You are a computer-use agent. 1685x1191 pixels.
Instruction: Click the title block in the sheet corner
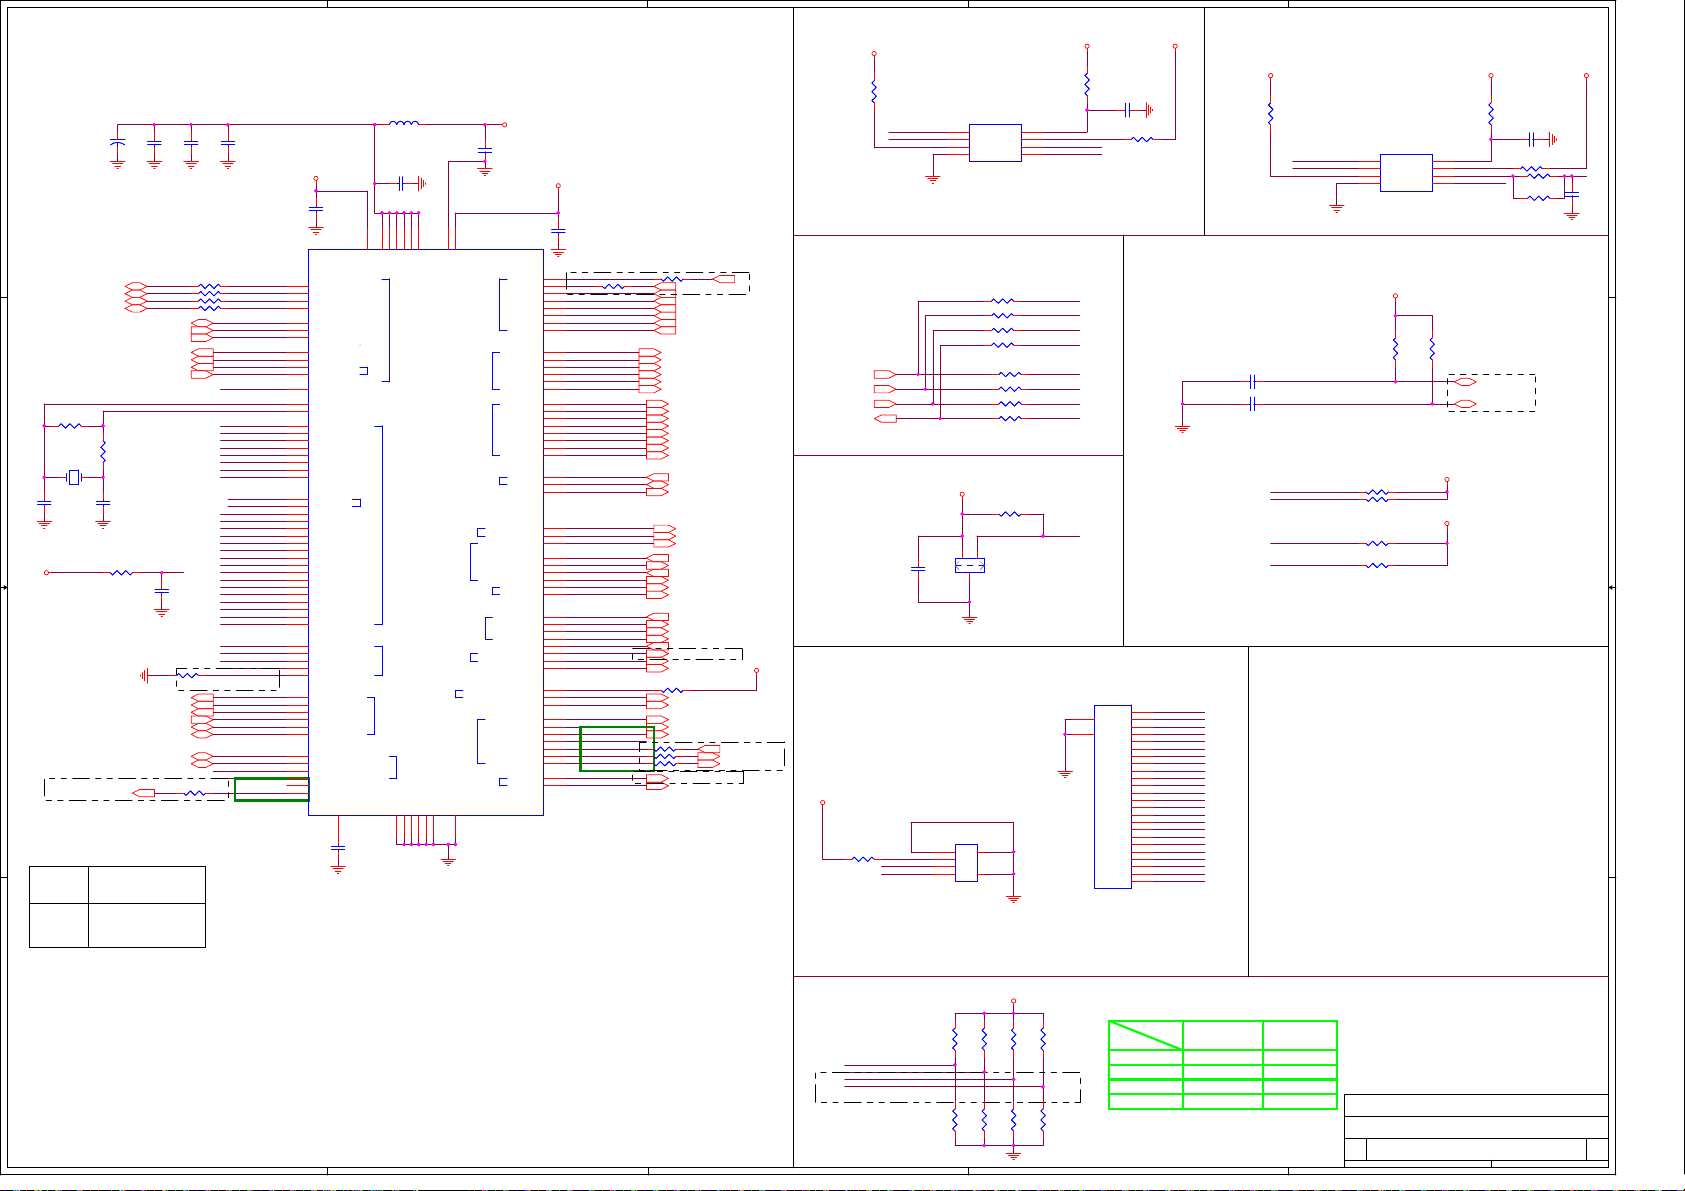tap(1476, 1130)
